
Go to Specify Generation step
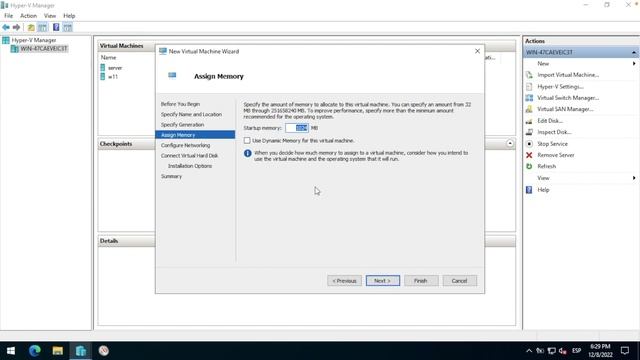[x=182, y=124]
